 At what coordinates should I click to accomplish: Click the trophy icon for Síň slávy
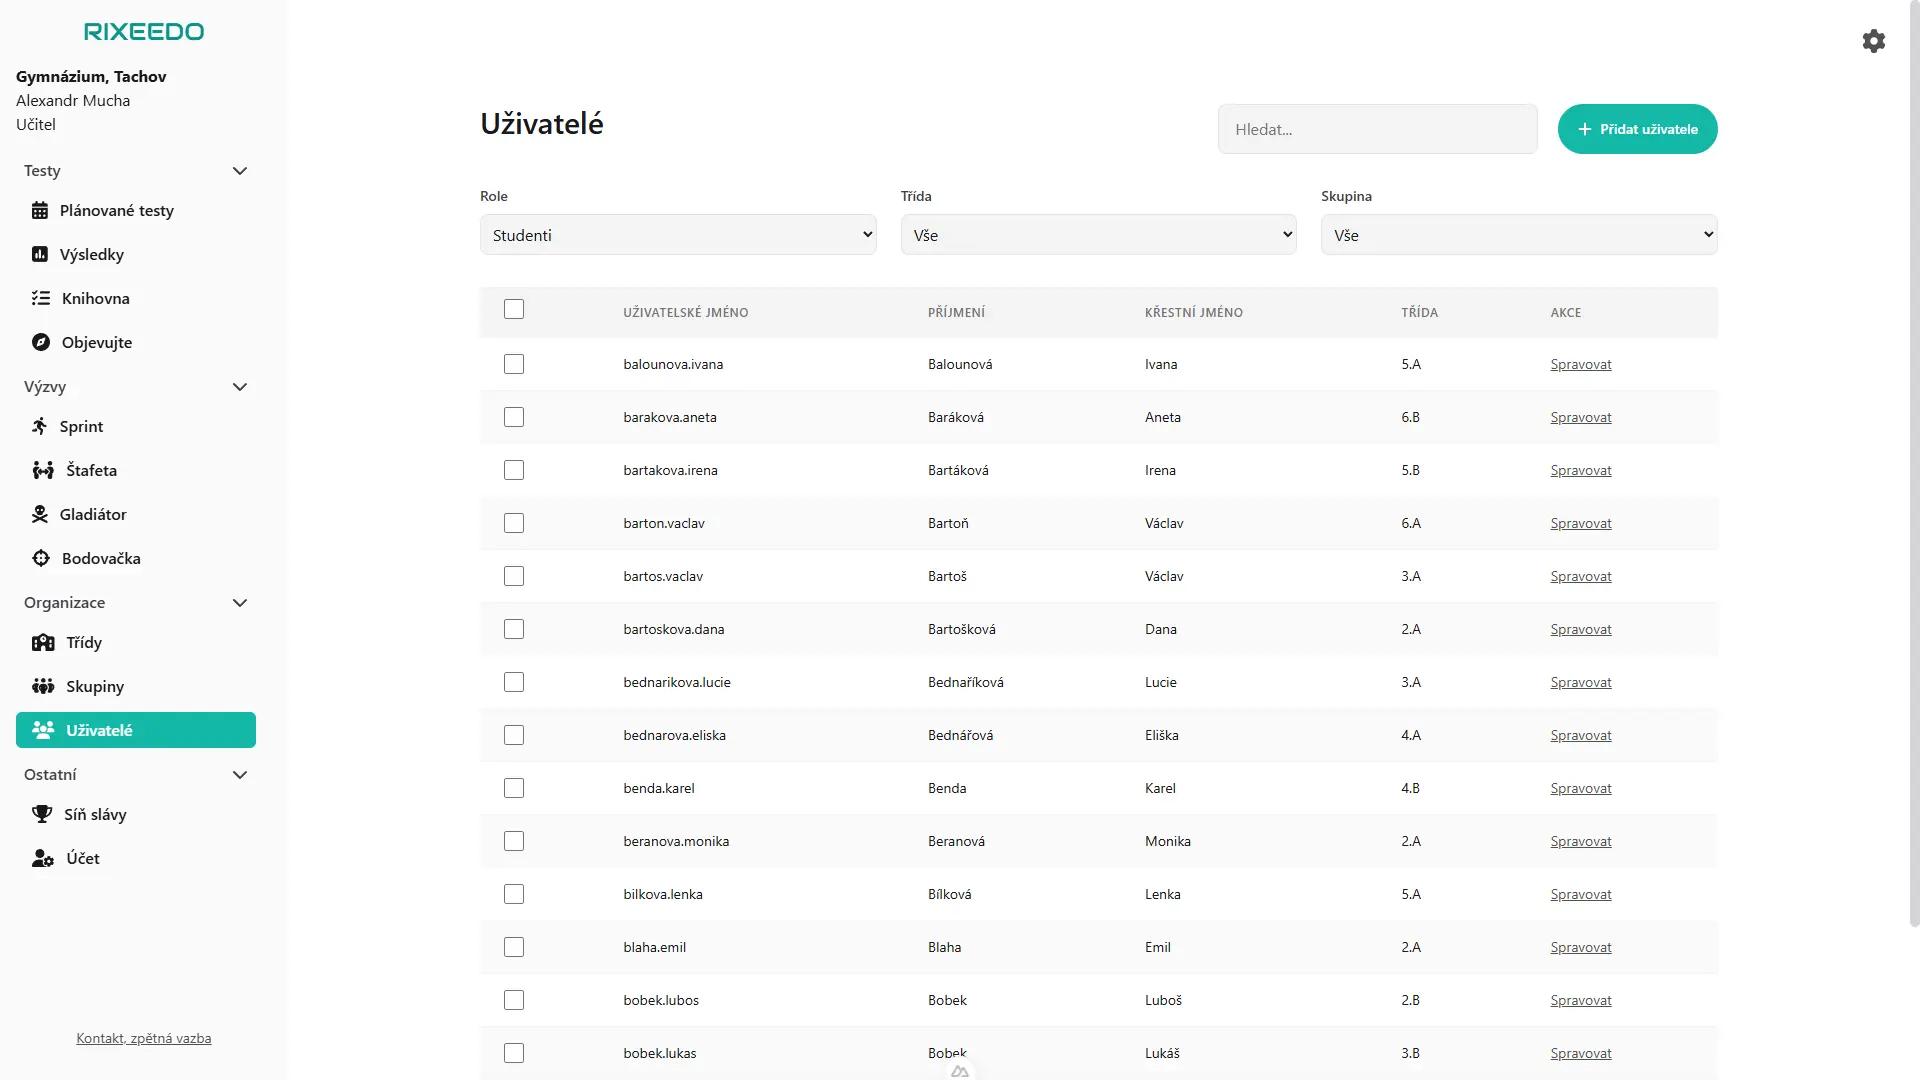point(42,815)
